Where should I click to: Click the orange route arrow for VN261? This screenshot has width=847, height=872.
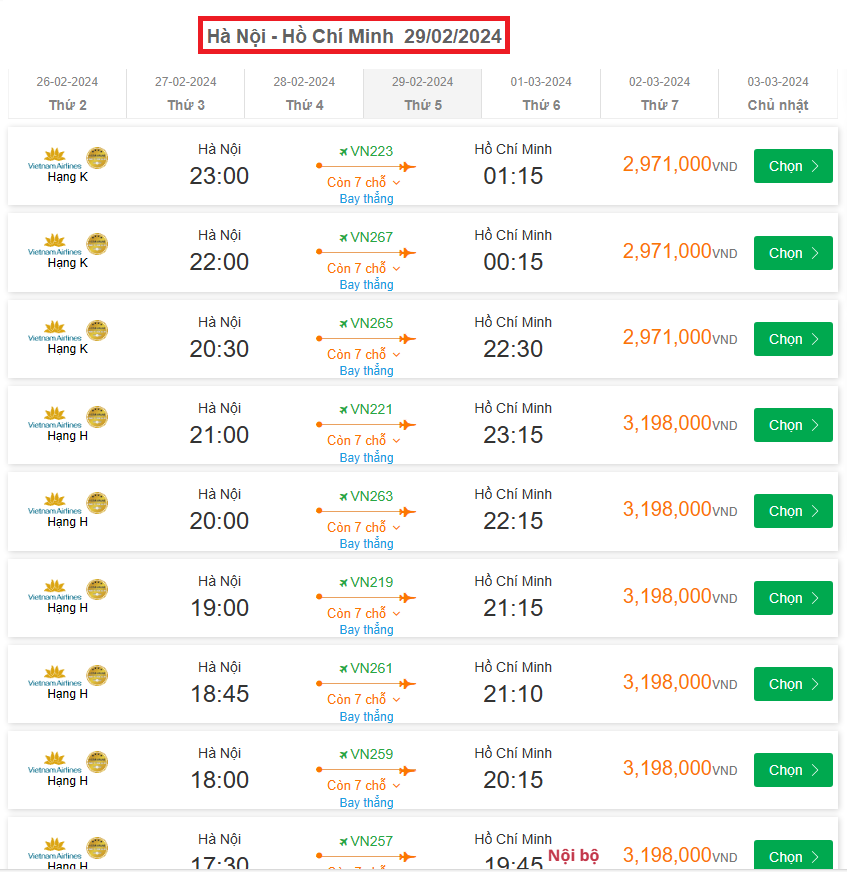(366, 684)
